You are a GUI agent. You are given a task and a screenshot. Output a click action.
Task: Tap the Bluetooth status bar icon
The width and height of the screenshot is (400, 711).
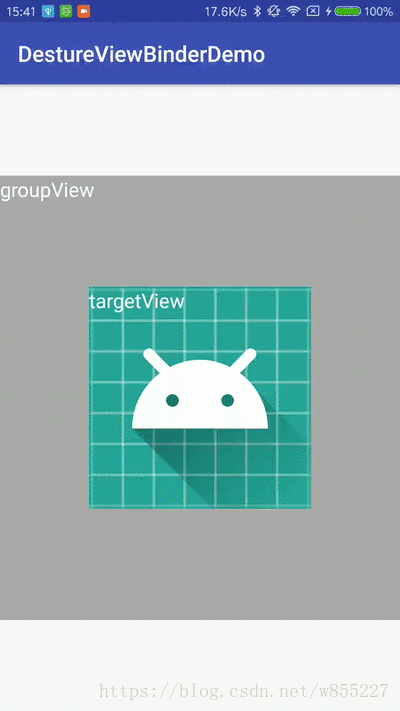(x=257, y=11)
